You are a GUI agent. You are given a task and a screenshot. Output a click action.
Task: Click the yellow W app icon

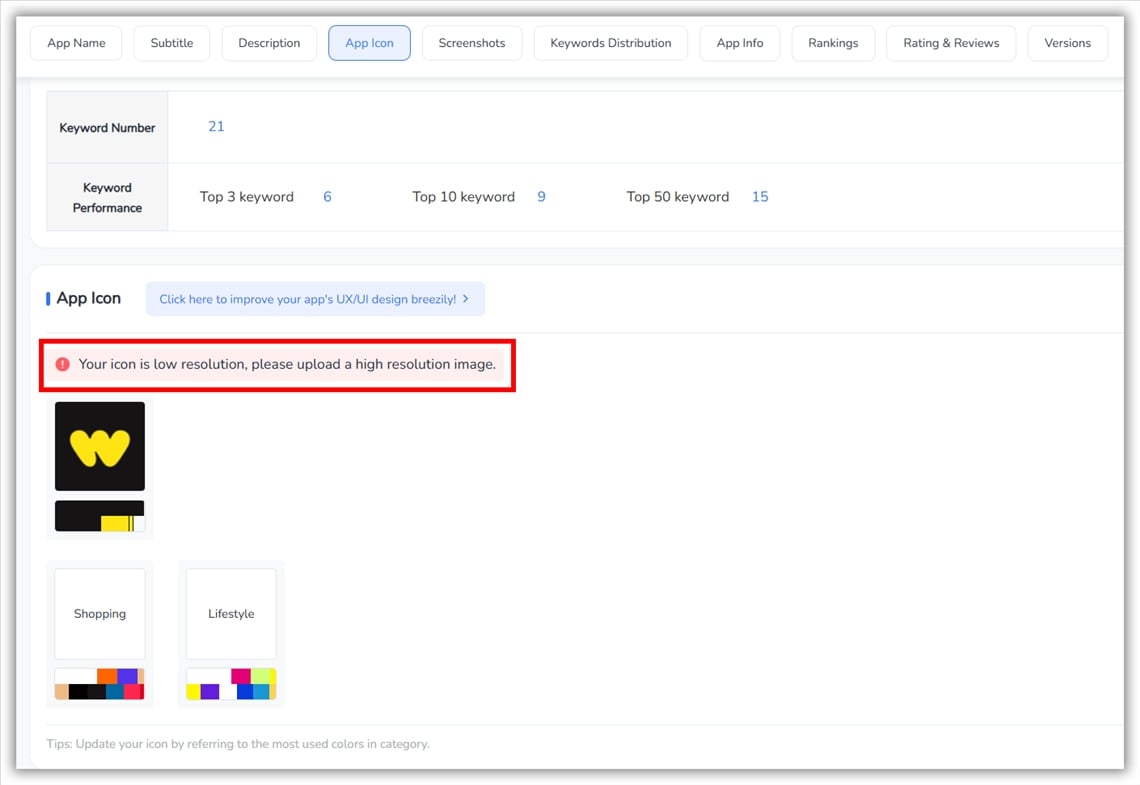[100, 446]
